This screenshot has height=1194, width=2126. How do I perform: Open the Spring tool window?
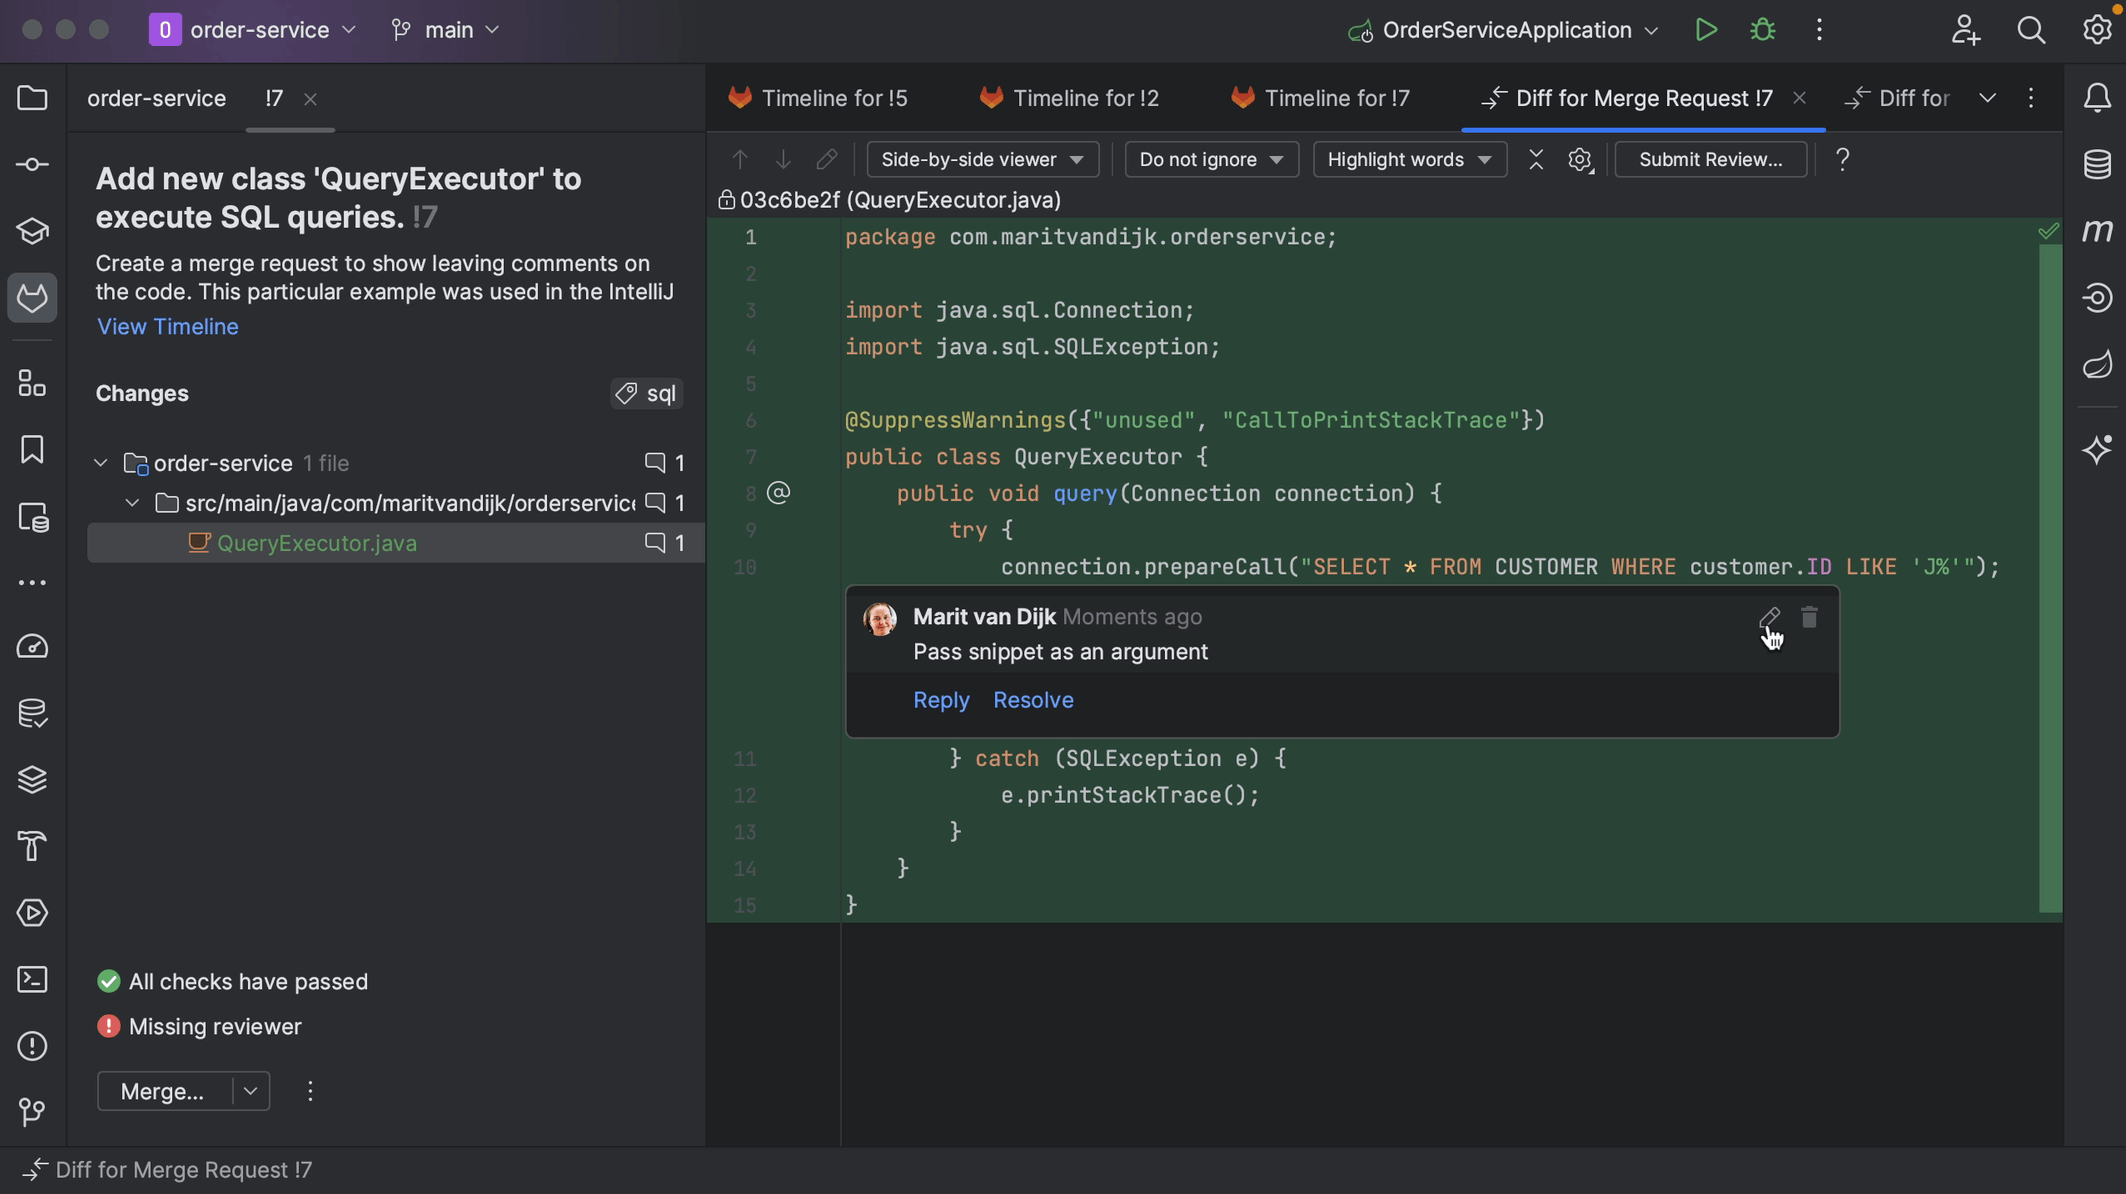click(x=2097, y=365)
